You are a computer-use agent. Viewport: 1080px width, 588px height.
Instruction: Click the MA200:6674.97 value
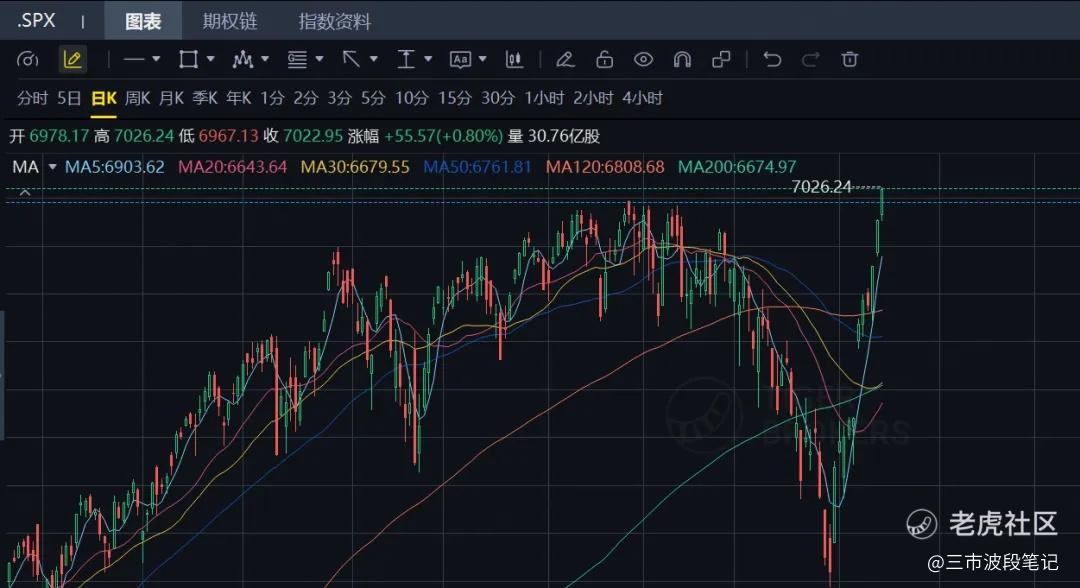[737, 167]
